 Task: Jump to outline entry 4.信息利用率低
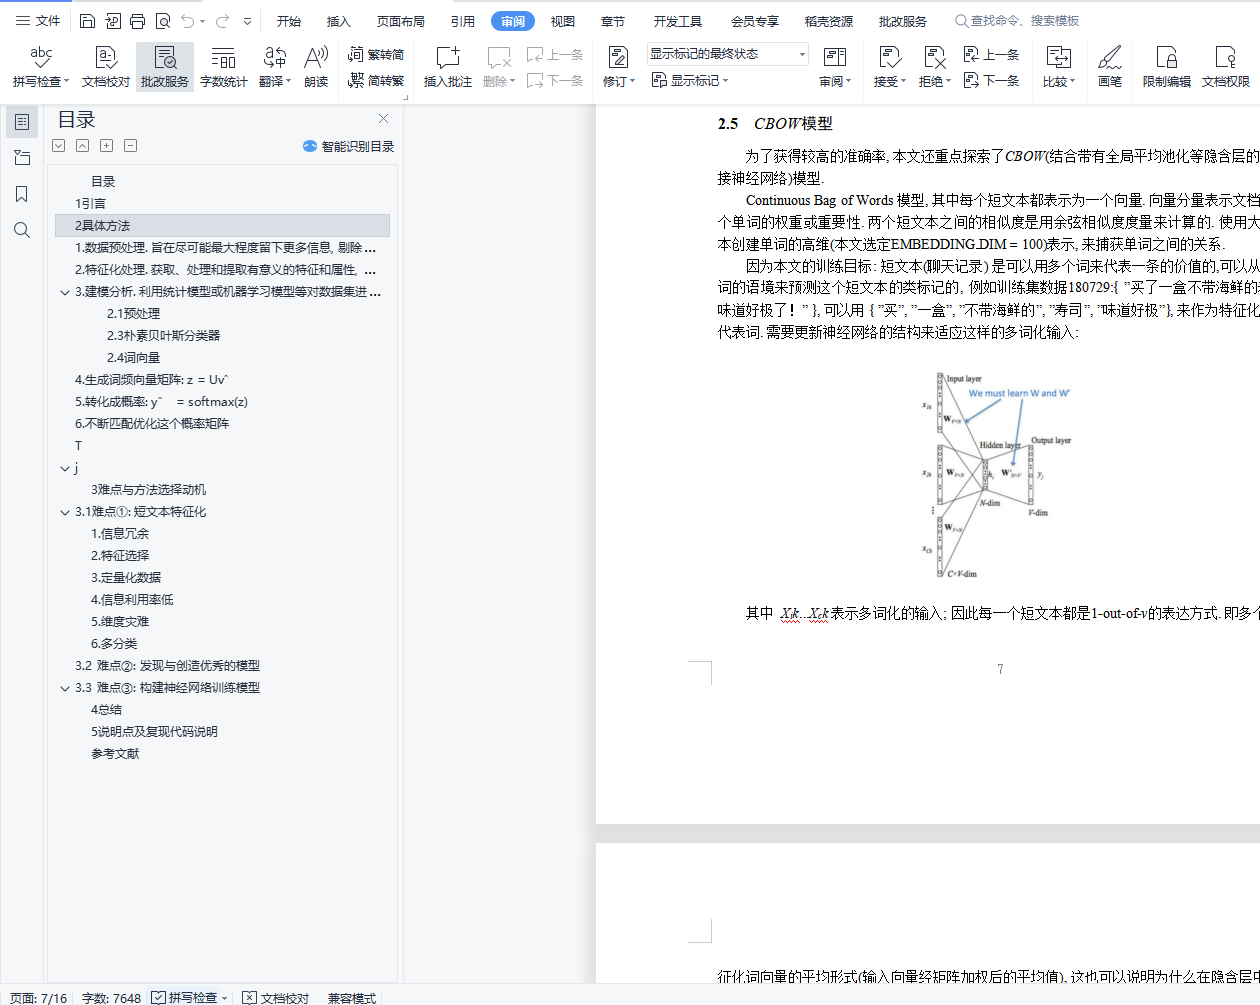click(x=132, y=599)
